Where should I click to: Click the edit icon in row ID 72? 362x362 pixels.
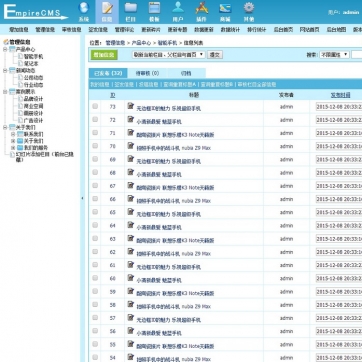tap(131, 119)
